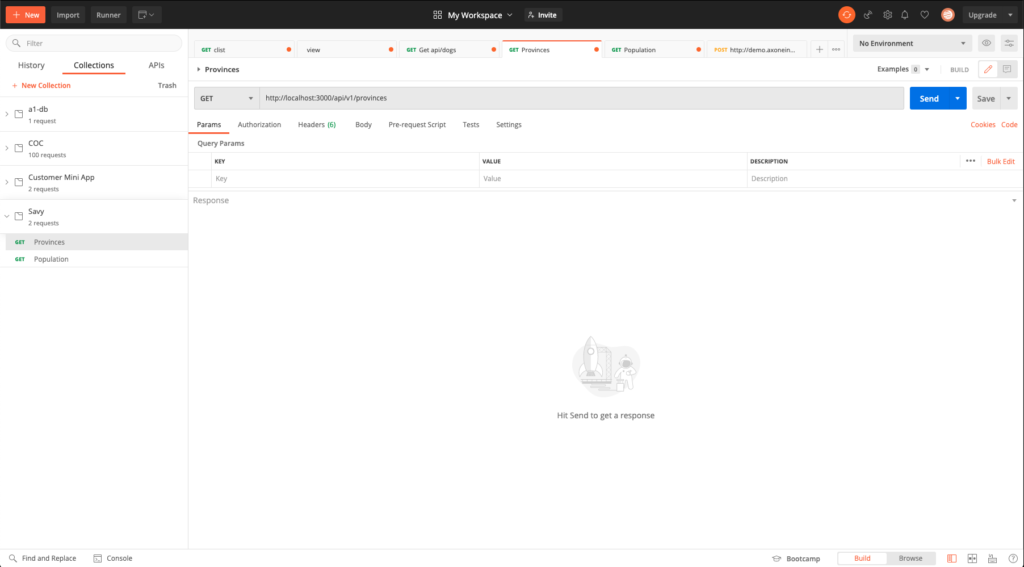Open the History tab in the sidebar
Screen dimensions: 1024x567
coord(31,65)
